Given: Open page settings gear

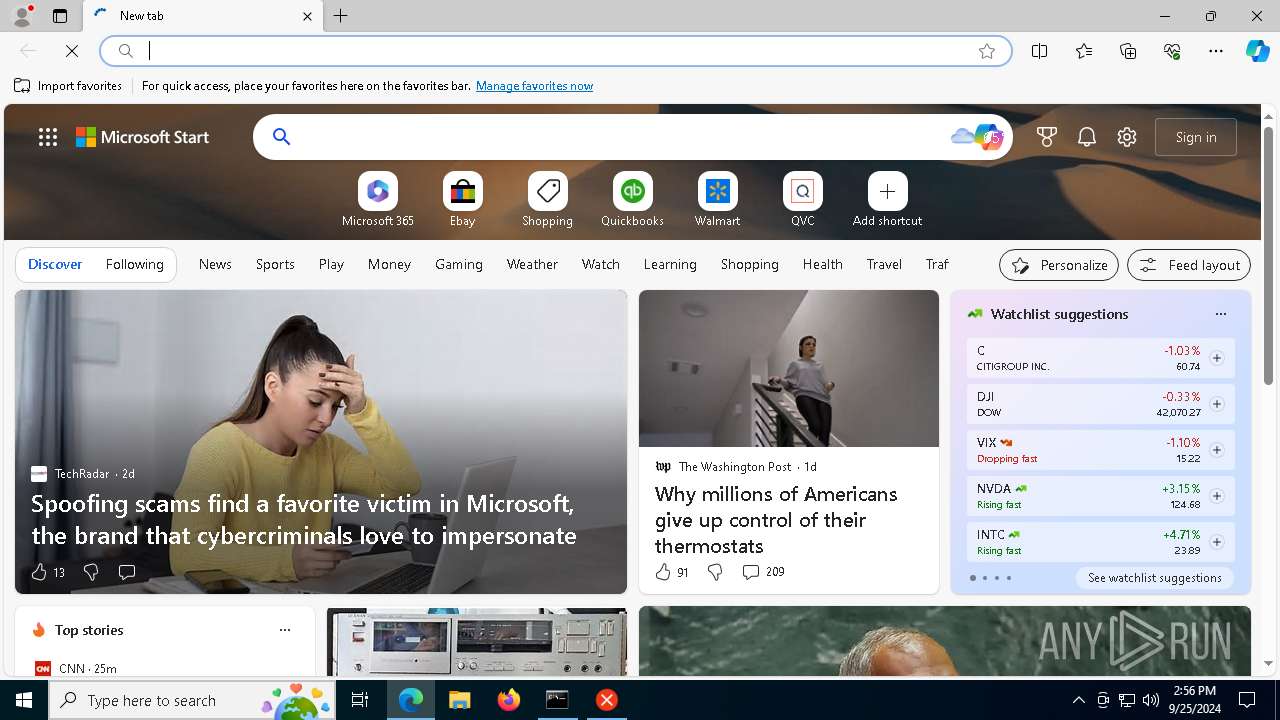Looking at the screenshot, I should click(1127, 137).
